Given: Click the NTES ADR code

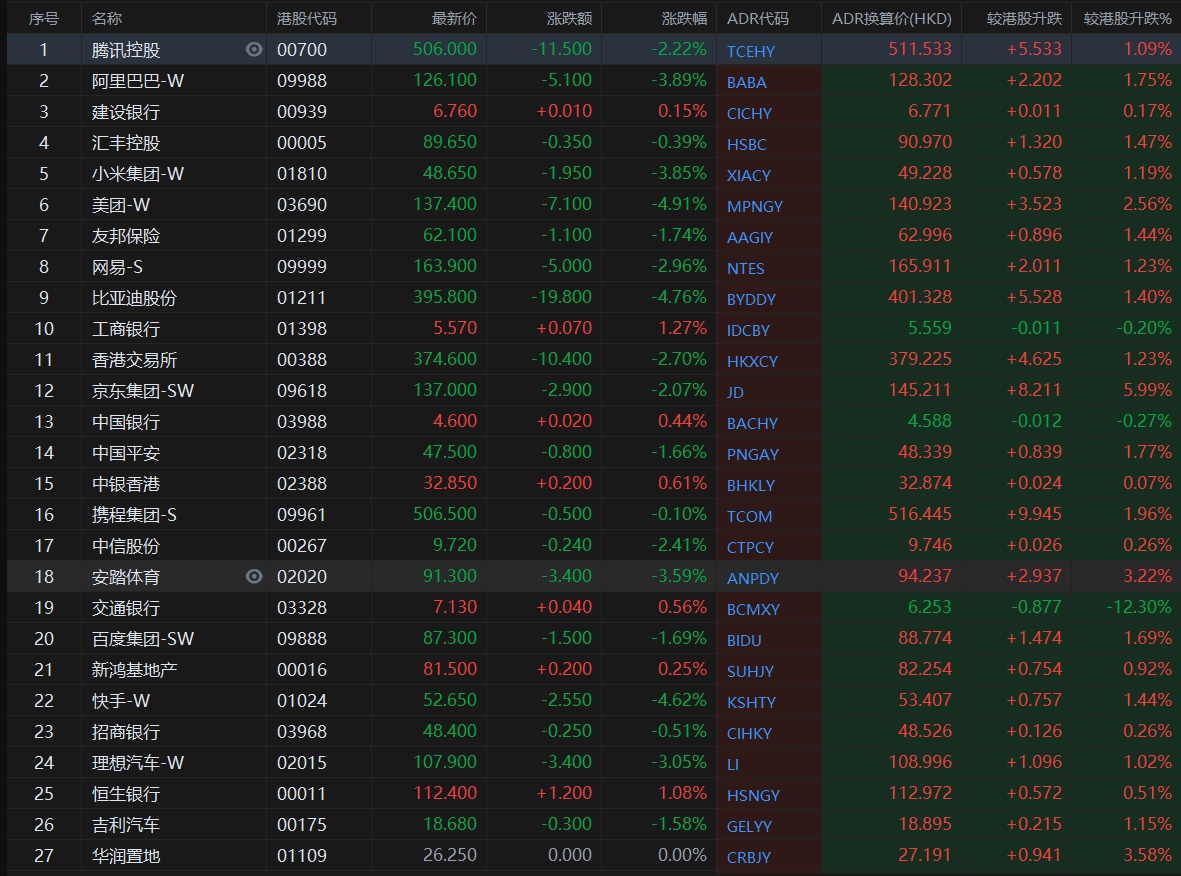Looking at the screenshot, I should pos(745,268).
